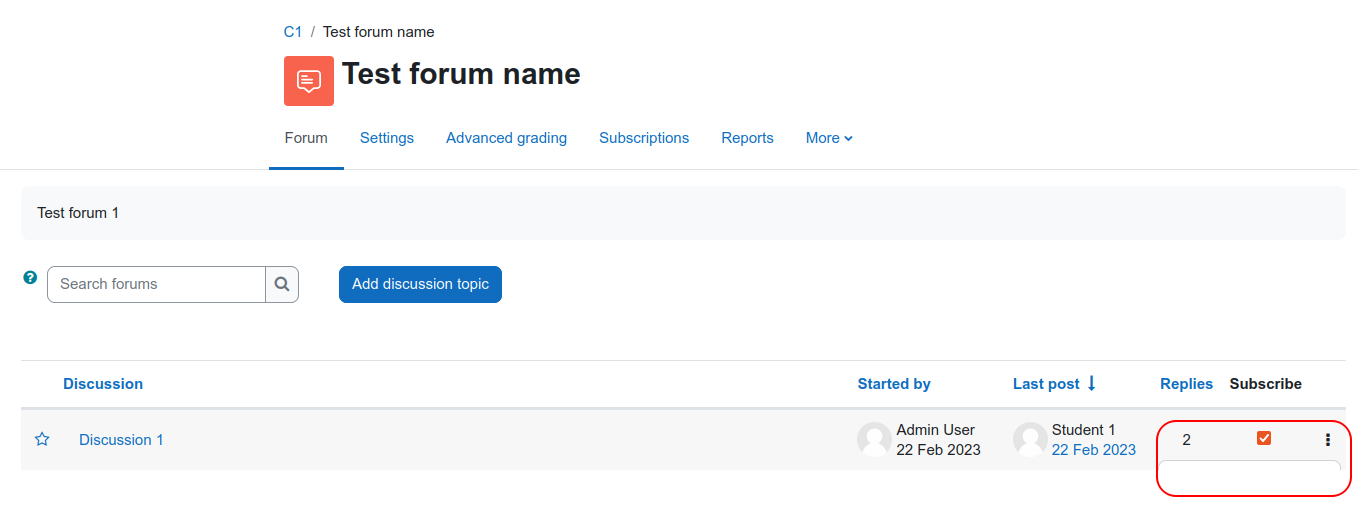The height and width of the screenshot is (505, 1358).
Task: Go to C1 course breadcrumb
Action: (293, 32)
